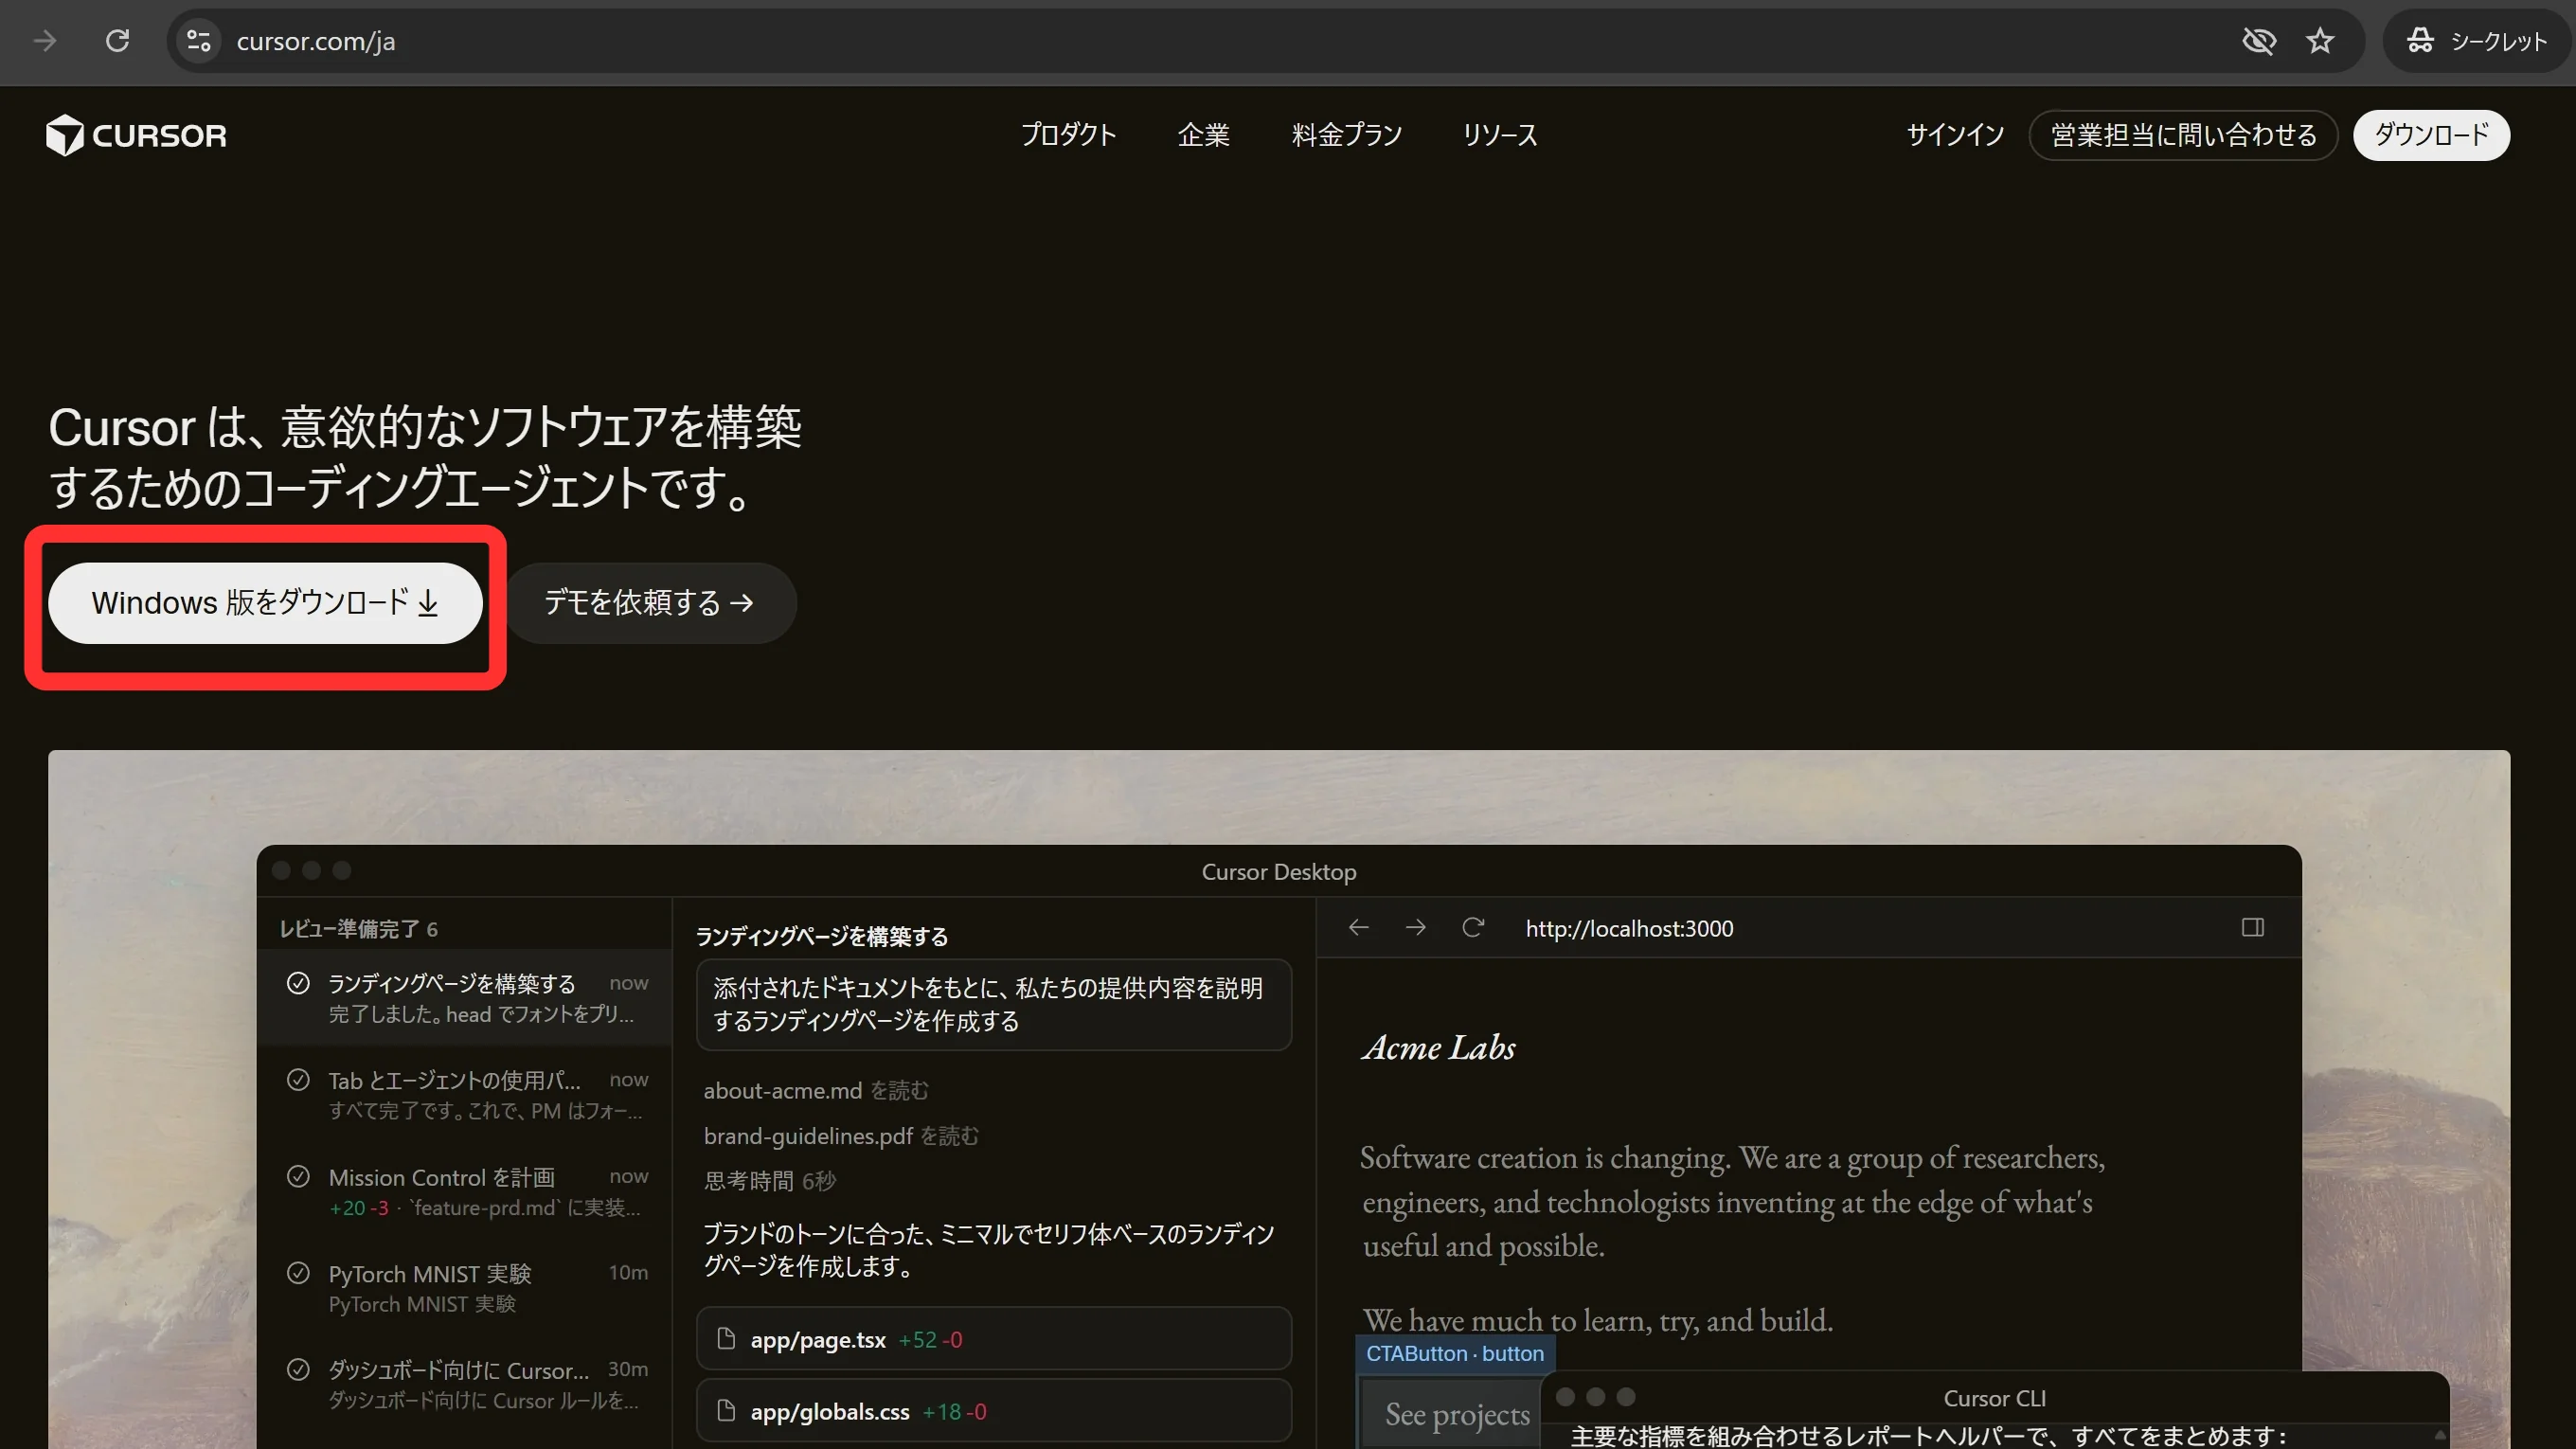Open app/globals.css file change card

[x=994, y=1411]
